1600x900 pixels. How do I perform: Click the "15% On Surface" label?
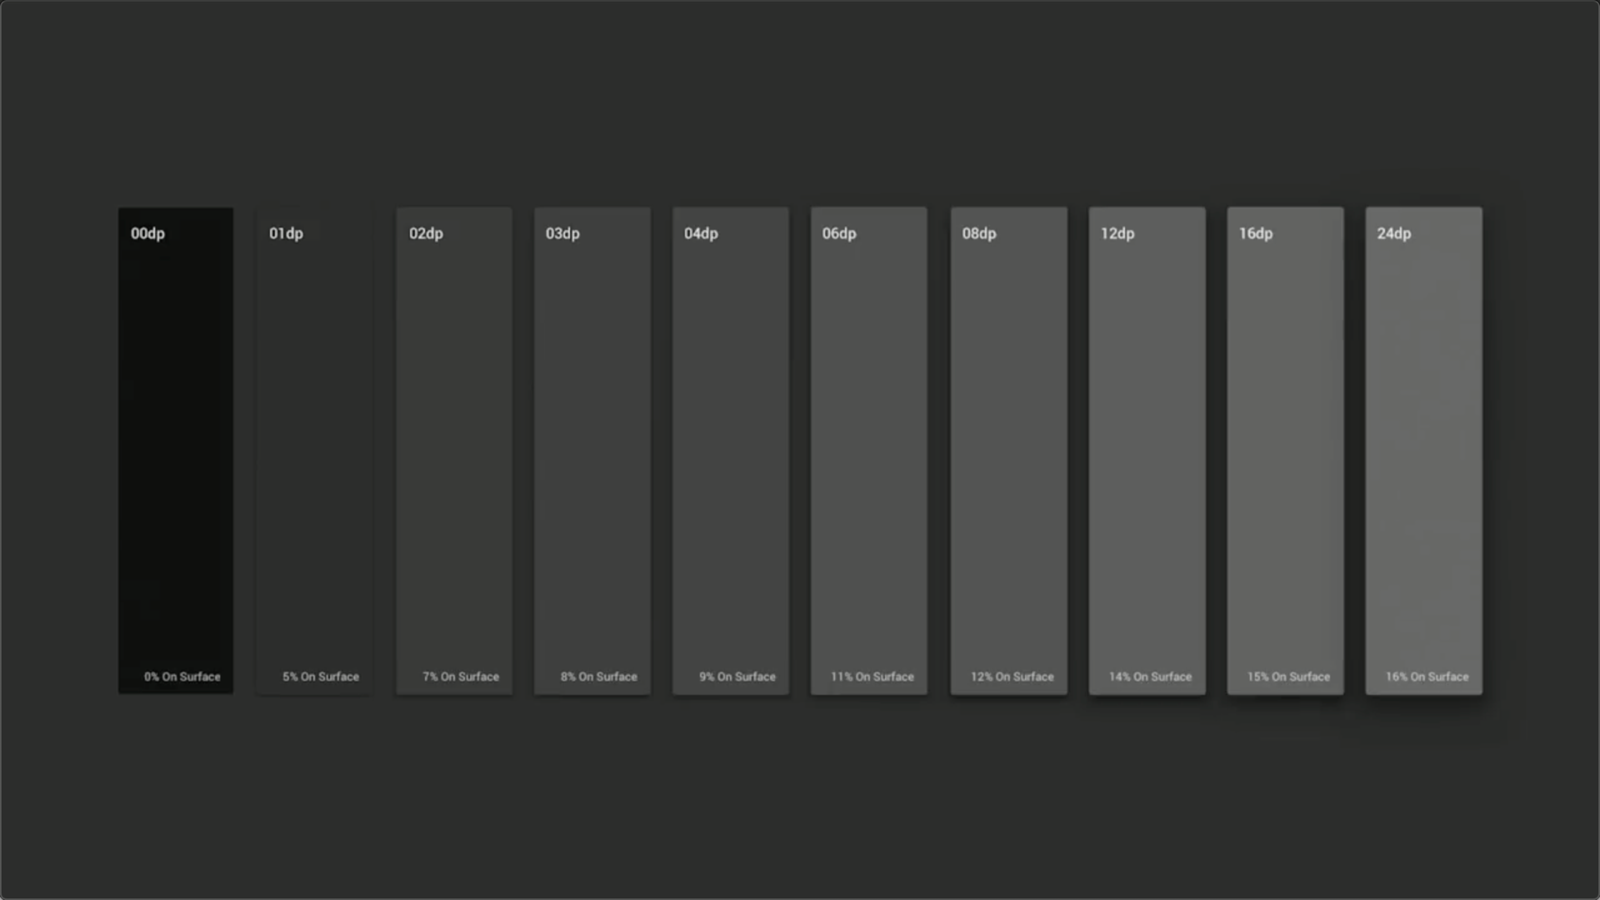tap(1289, 677)
